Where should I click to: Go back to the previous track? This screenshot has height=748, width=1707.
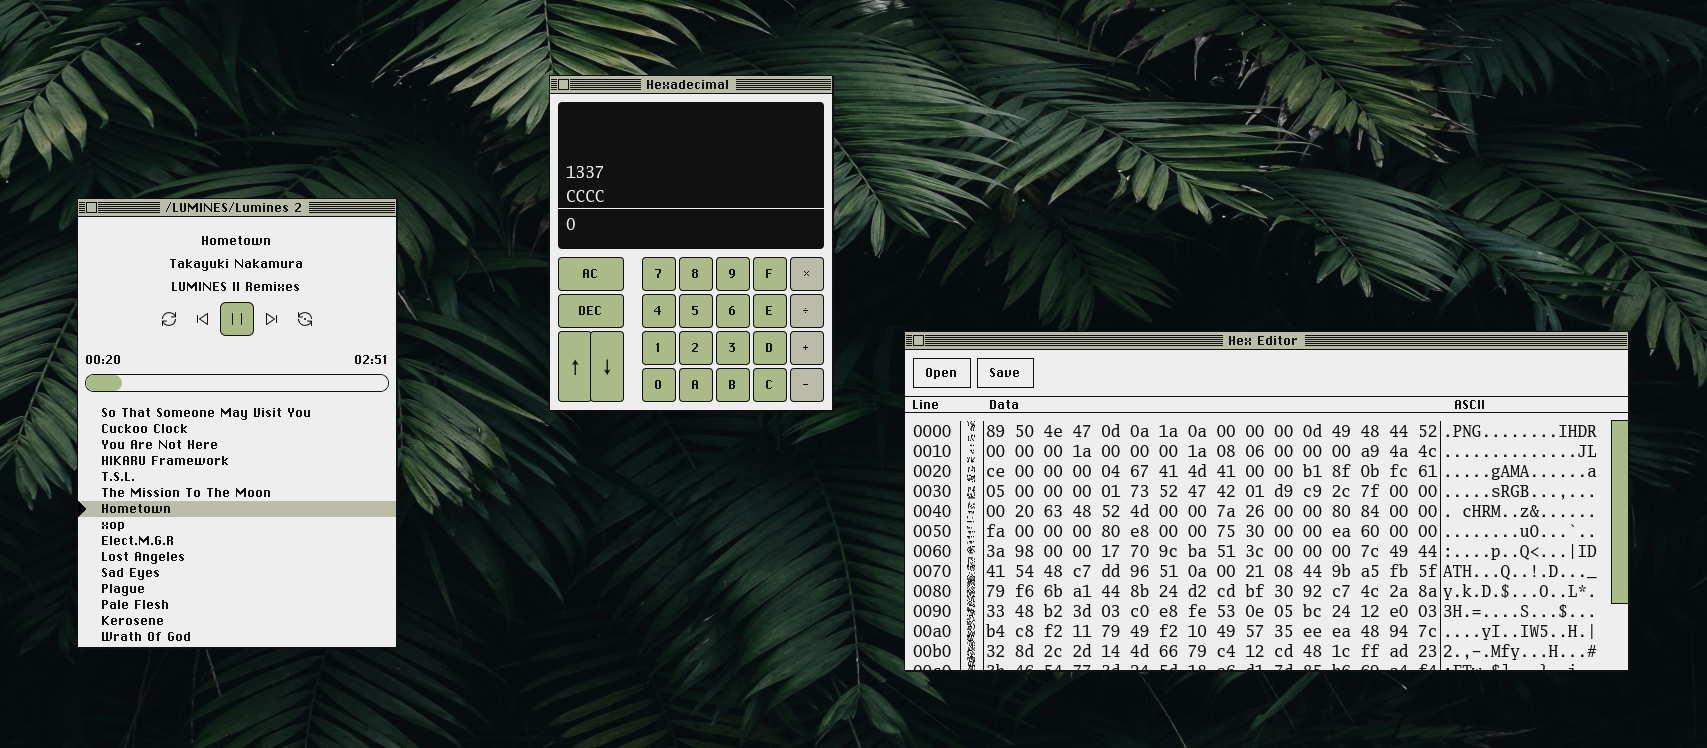(203, 319)
